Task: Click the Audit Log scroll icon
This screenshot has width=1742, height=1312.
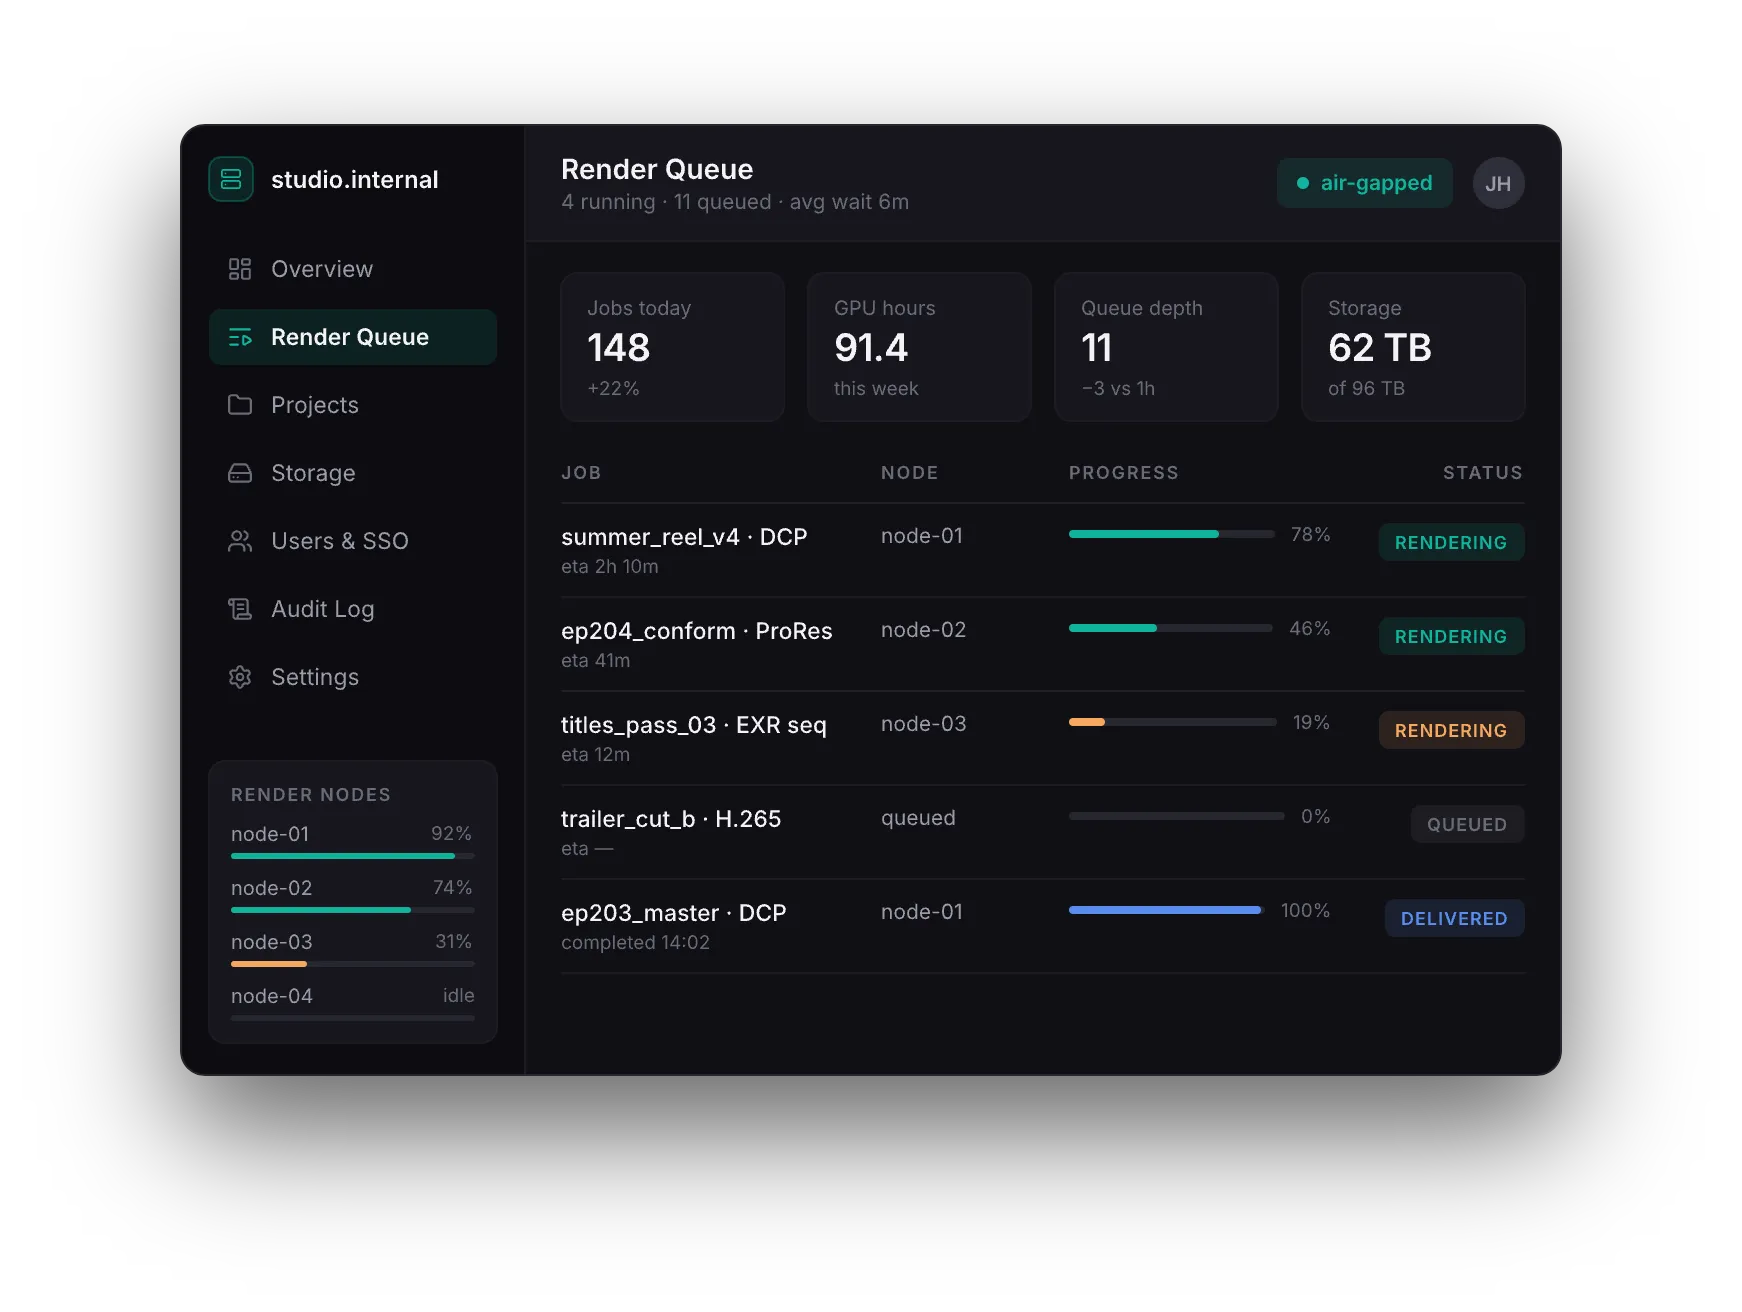Action: pyautogui.click(x=240, y=609)
